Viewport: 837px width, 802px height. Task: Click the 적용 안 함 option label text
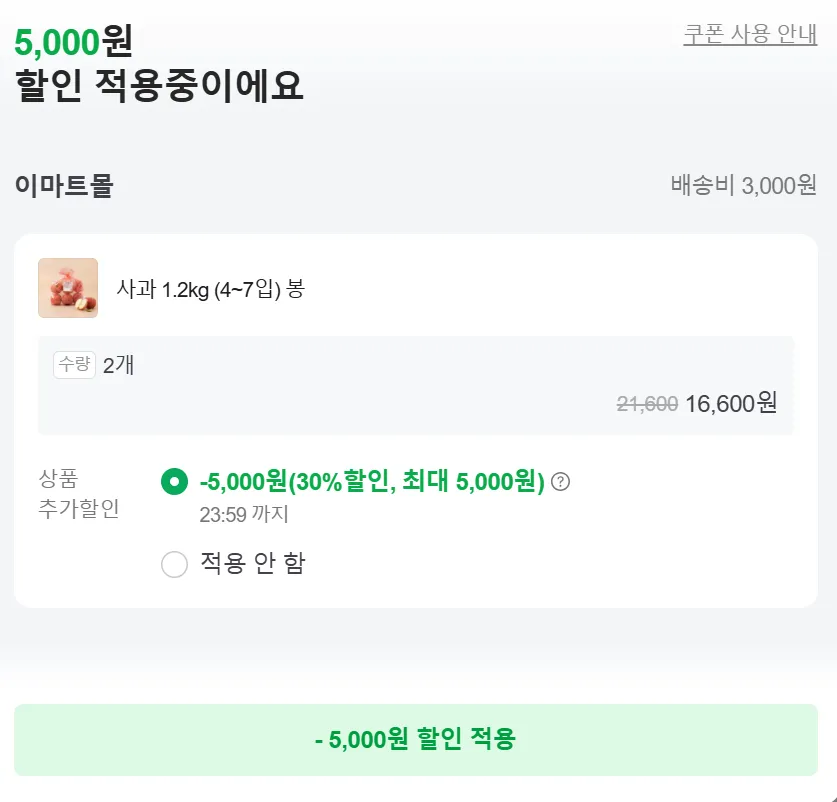[x=252, y=564]
